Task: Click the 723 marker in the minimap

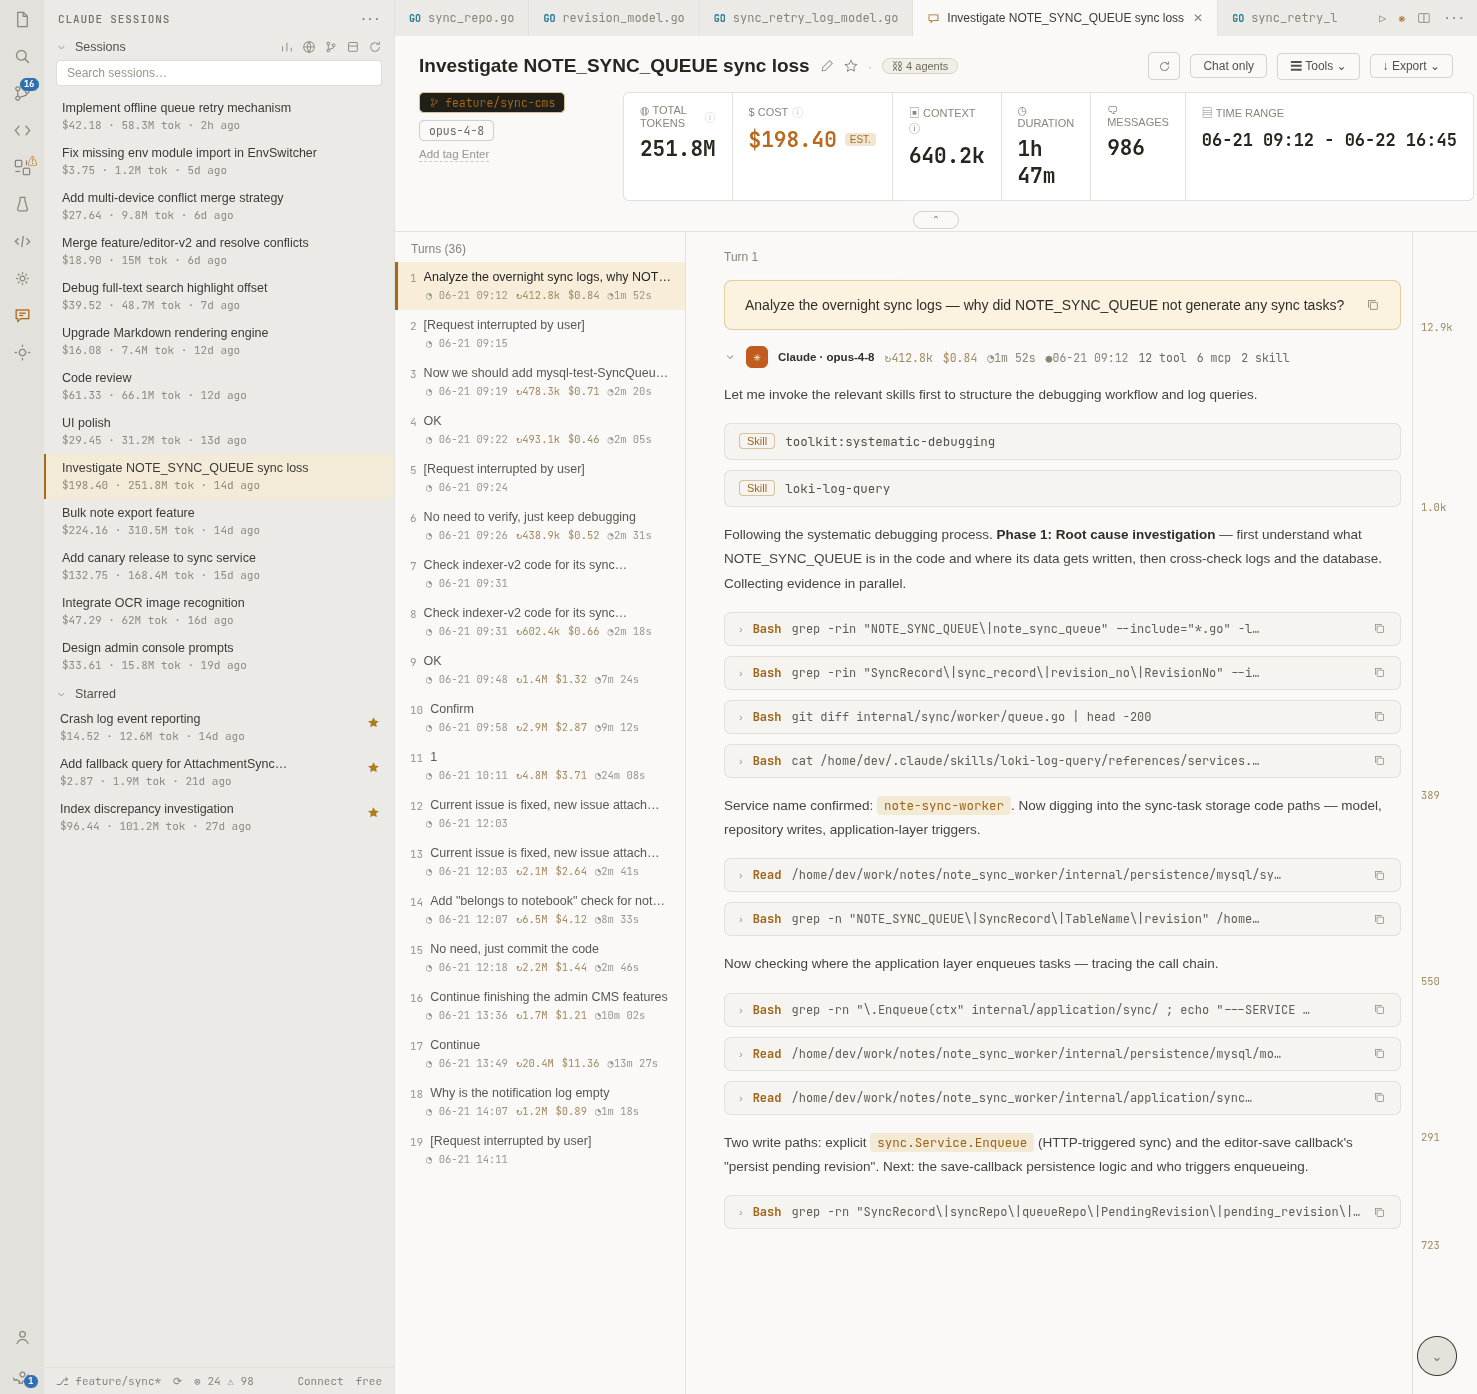Action: click(1431, 1246)
